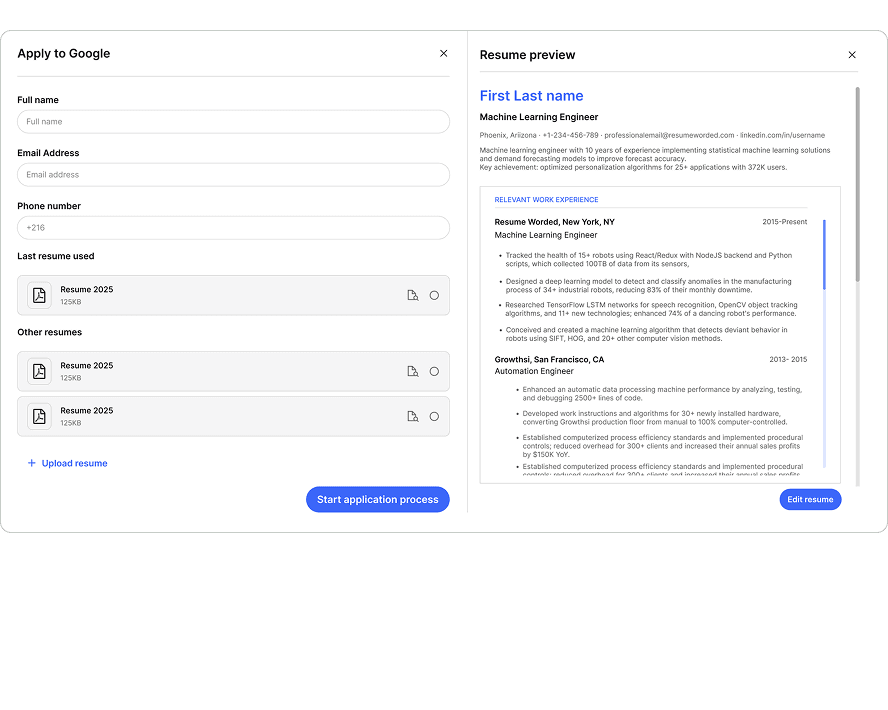Close the Apply to Google dialog
This screenshot has width=888, height=710.
[x=443, y=53]
